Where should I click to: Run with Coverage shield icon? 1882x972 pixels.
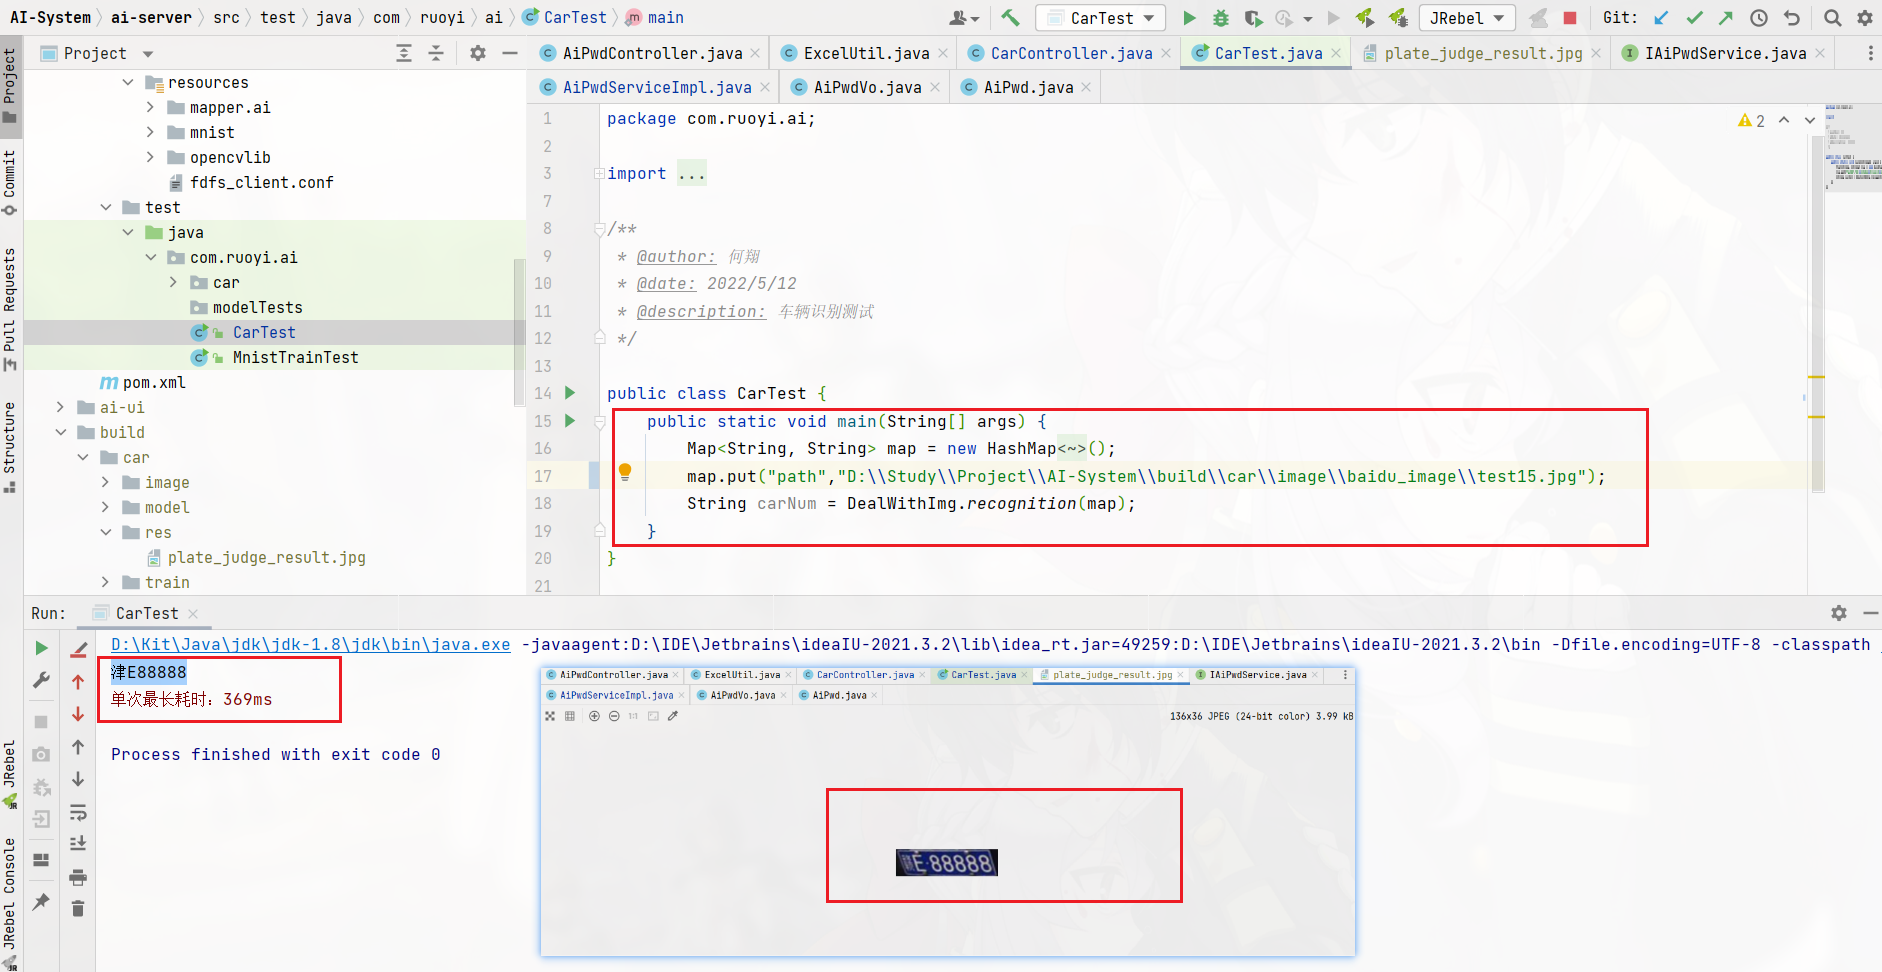1253,18
